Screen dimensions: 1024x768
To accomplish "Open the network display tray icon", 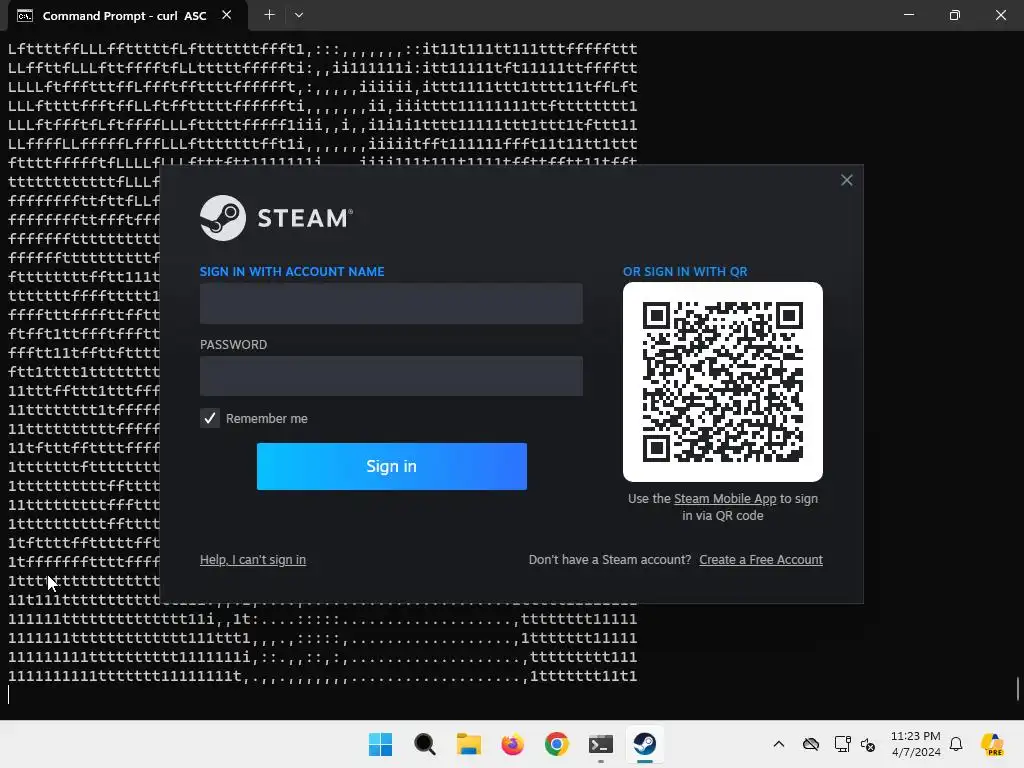I will (x=842, y=744).
